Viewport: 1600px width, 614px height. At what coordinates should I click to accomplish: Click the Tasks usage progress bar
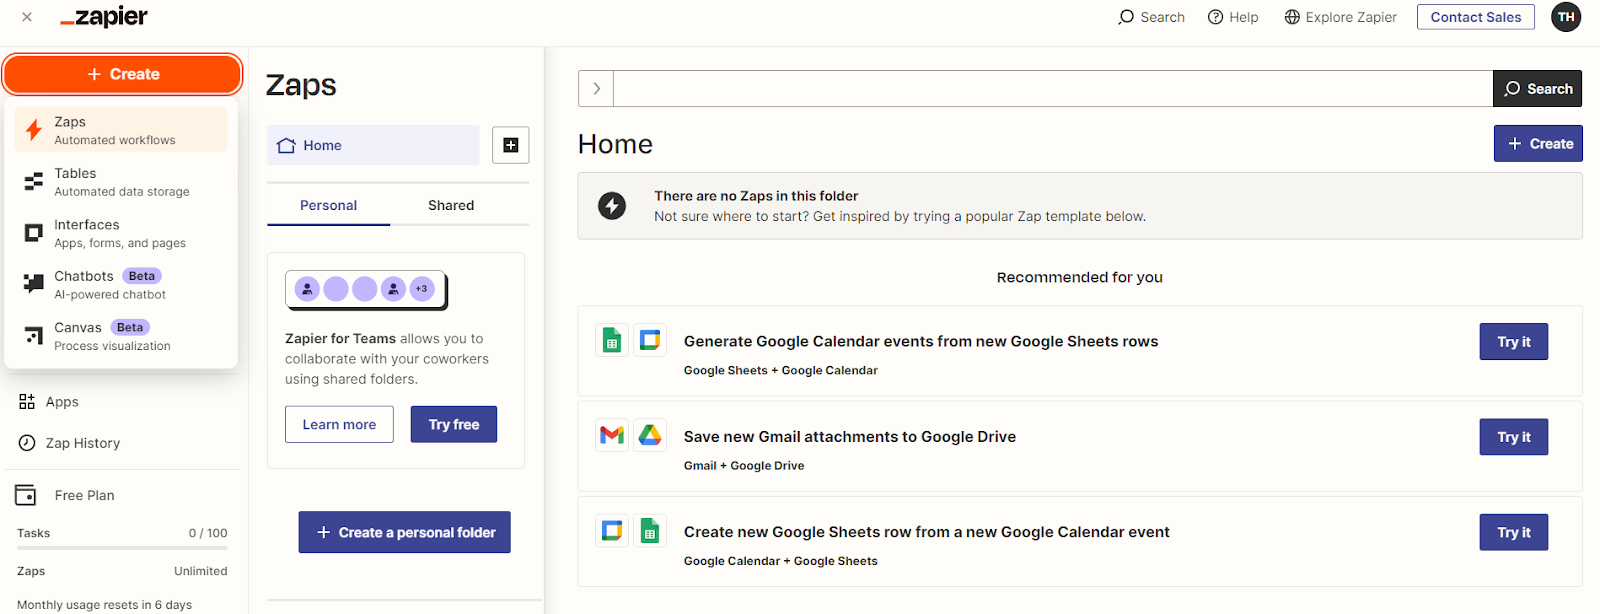(x=122, y=547)
